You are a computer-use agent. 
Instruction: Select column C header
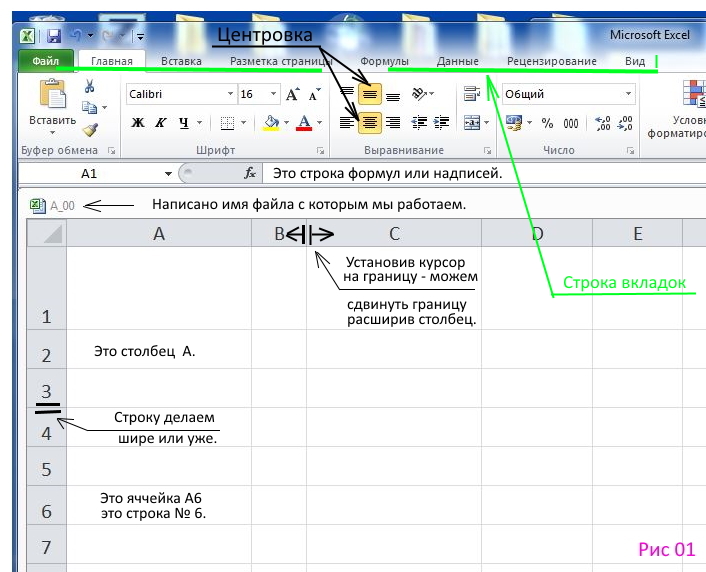[395, 234]
